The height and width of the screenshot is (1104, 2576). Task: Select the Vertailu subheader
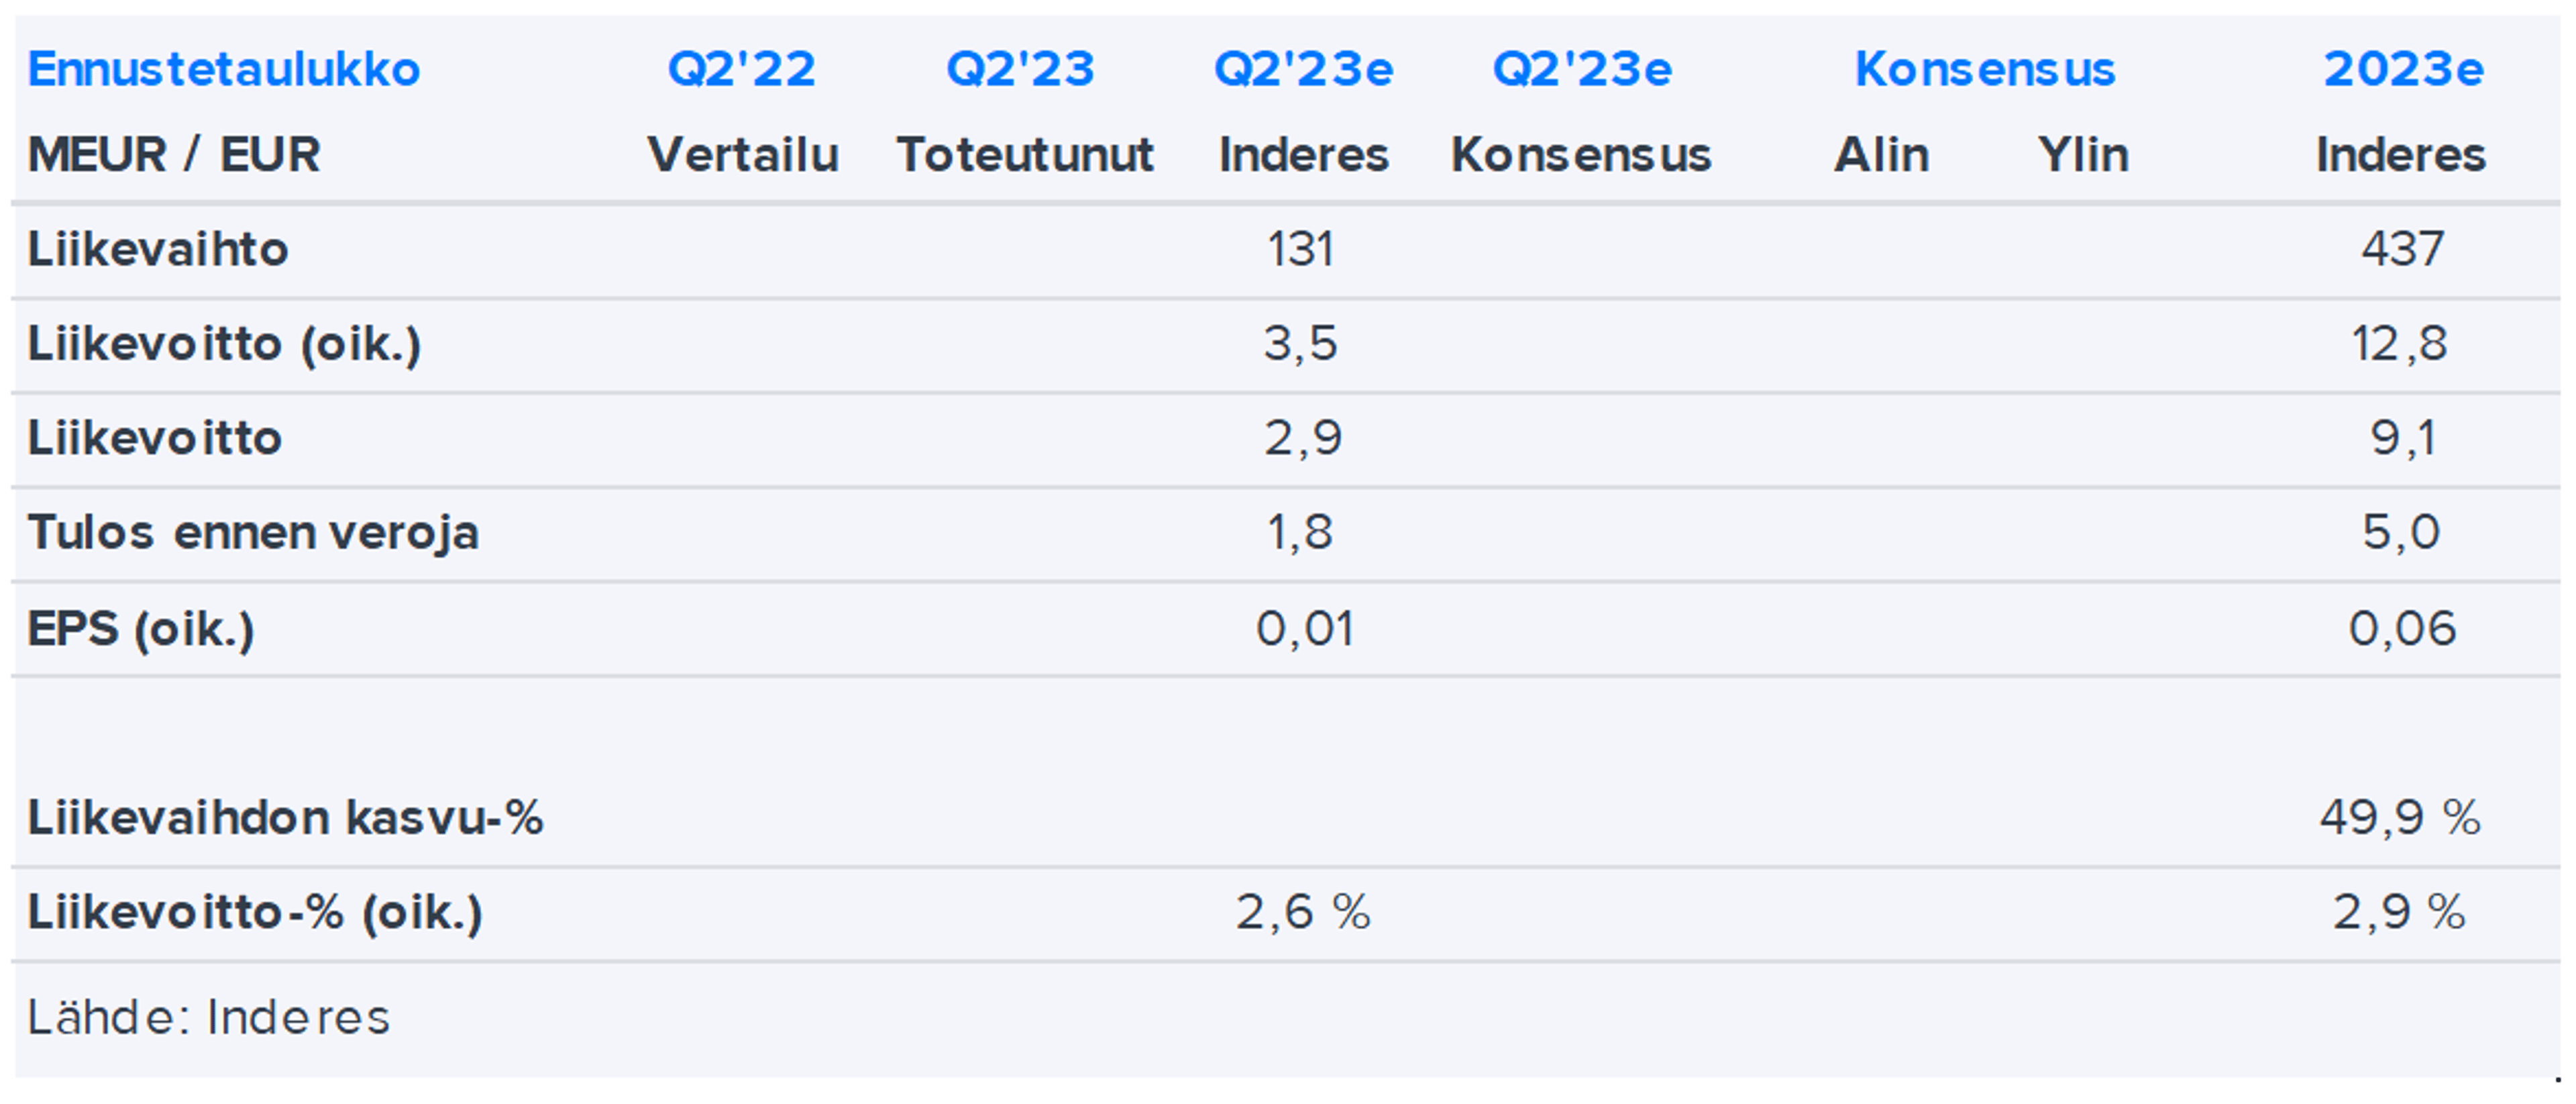[x=742, y=155]
